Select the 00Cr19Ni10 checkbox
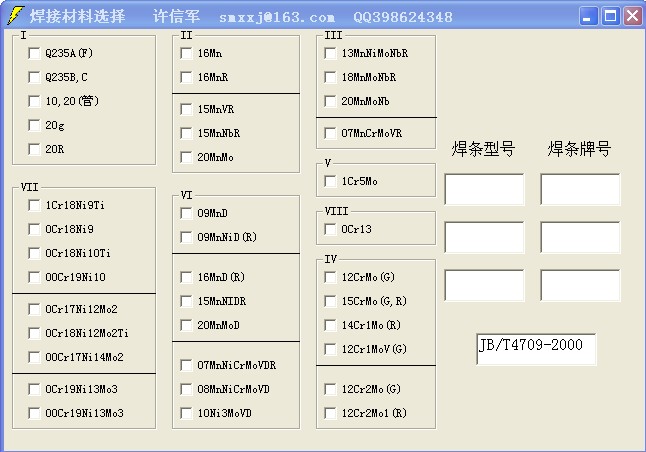 pyautogui.click(x=34, y=277)
